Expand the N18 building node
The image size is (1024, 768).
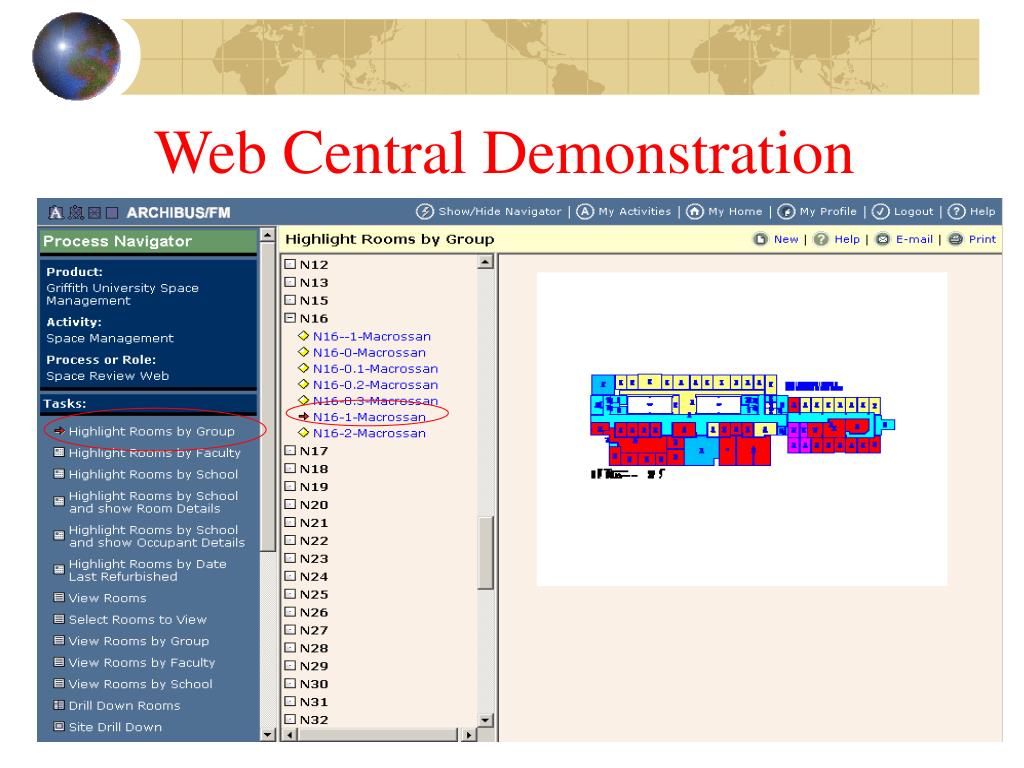click(291, 468)
